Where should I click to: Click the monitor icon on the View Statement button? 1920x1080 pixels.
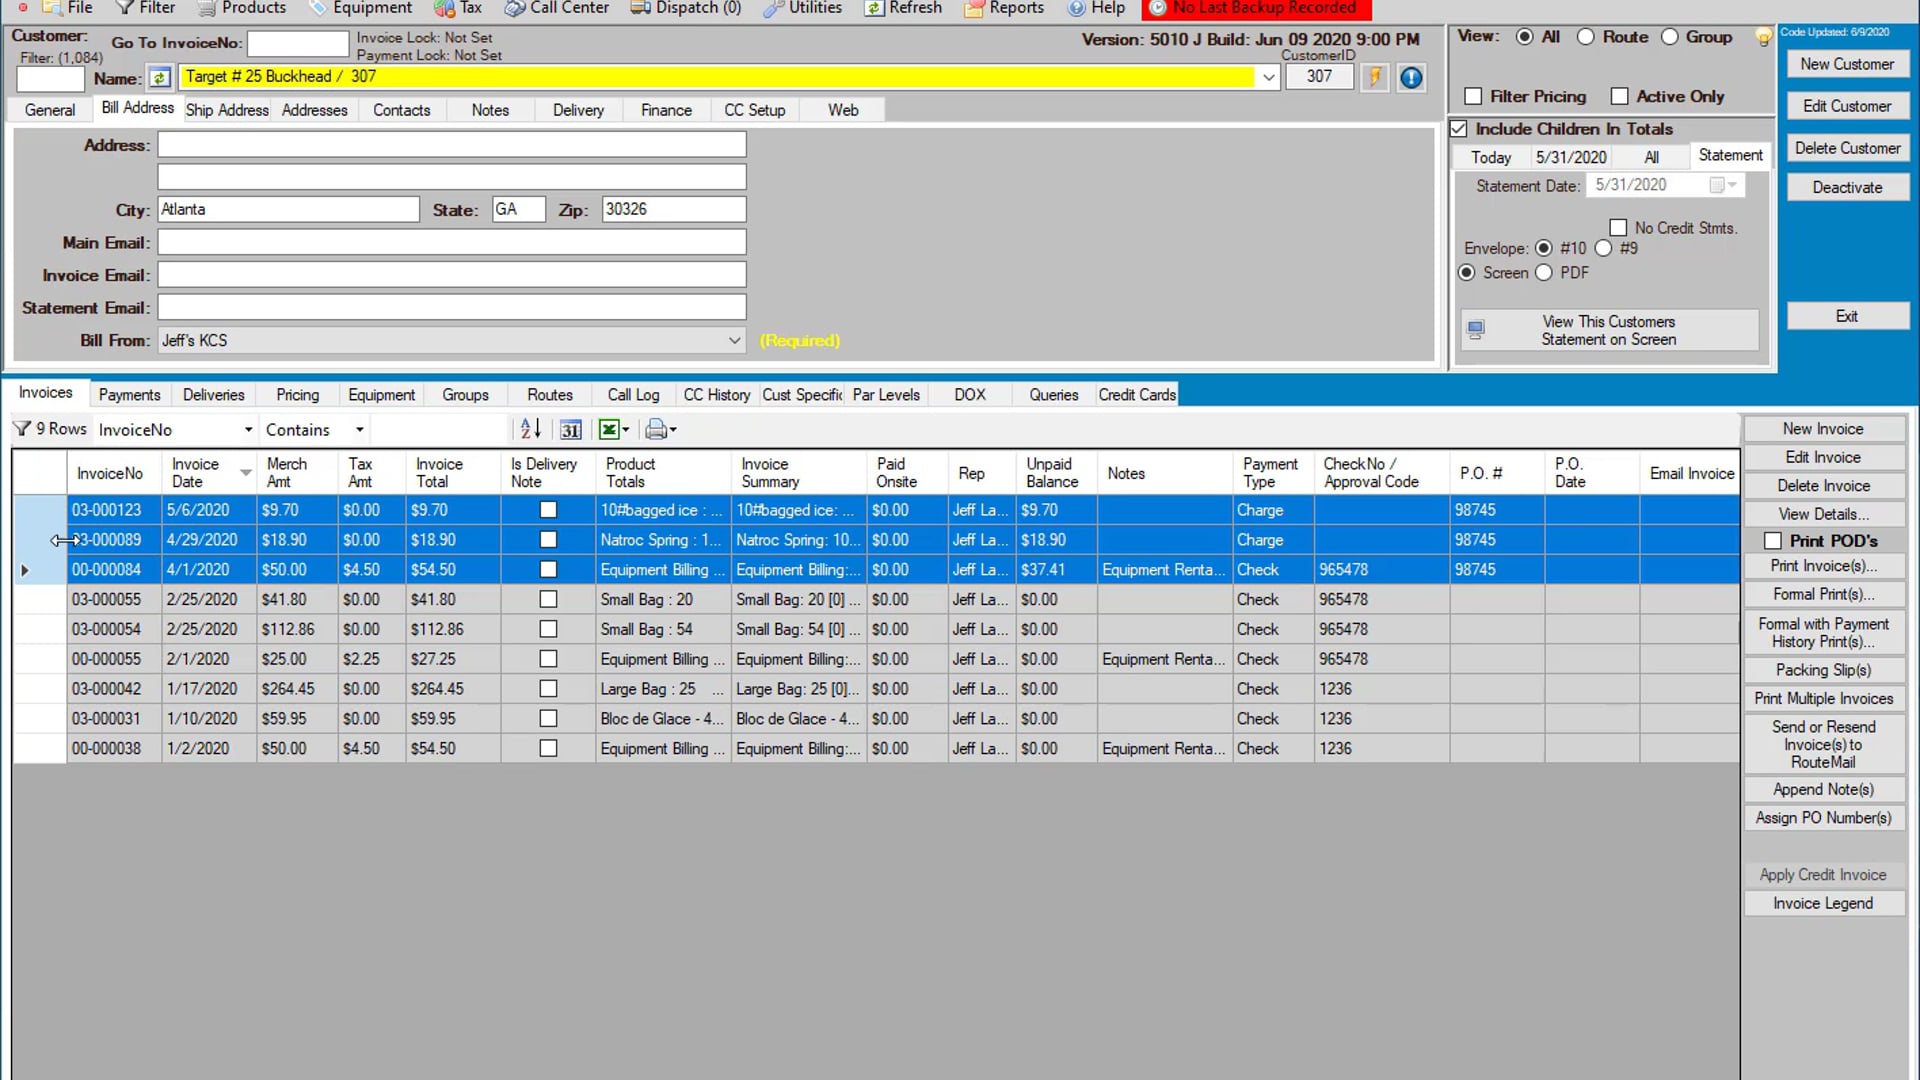[x=1476, y=329]
